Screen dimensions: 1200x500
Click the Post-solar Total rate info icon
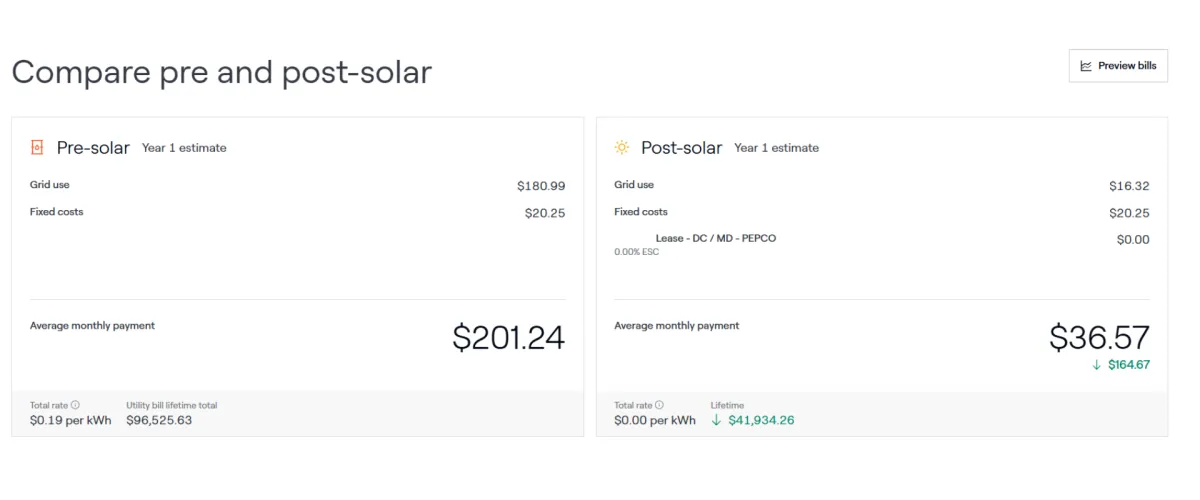point(659,406)
